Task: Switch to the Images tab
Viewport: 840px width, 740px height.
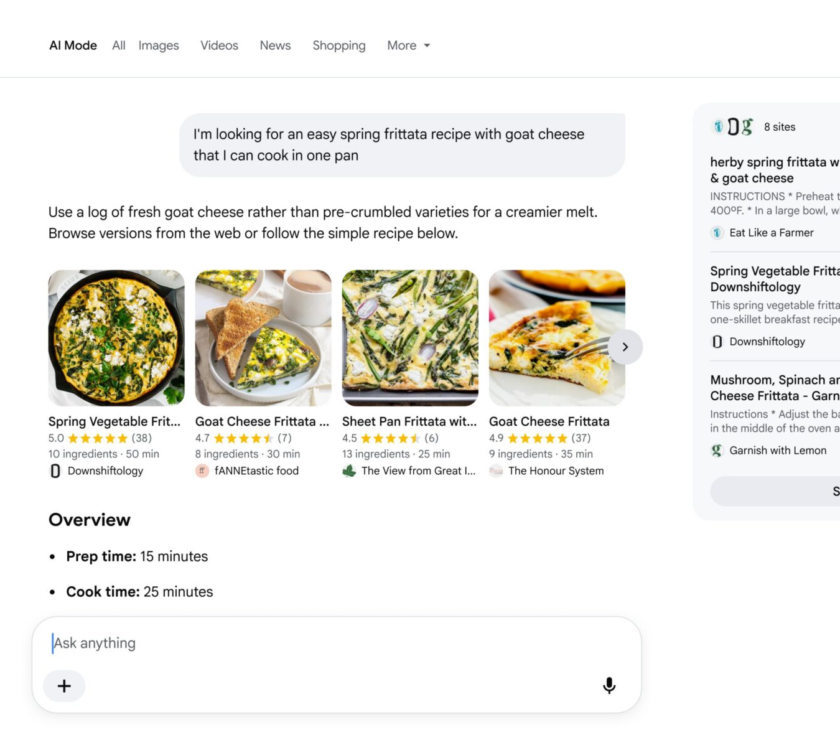Action: click(159, 46)
